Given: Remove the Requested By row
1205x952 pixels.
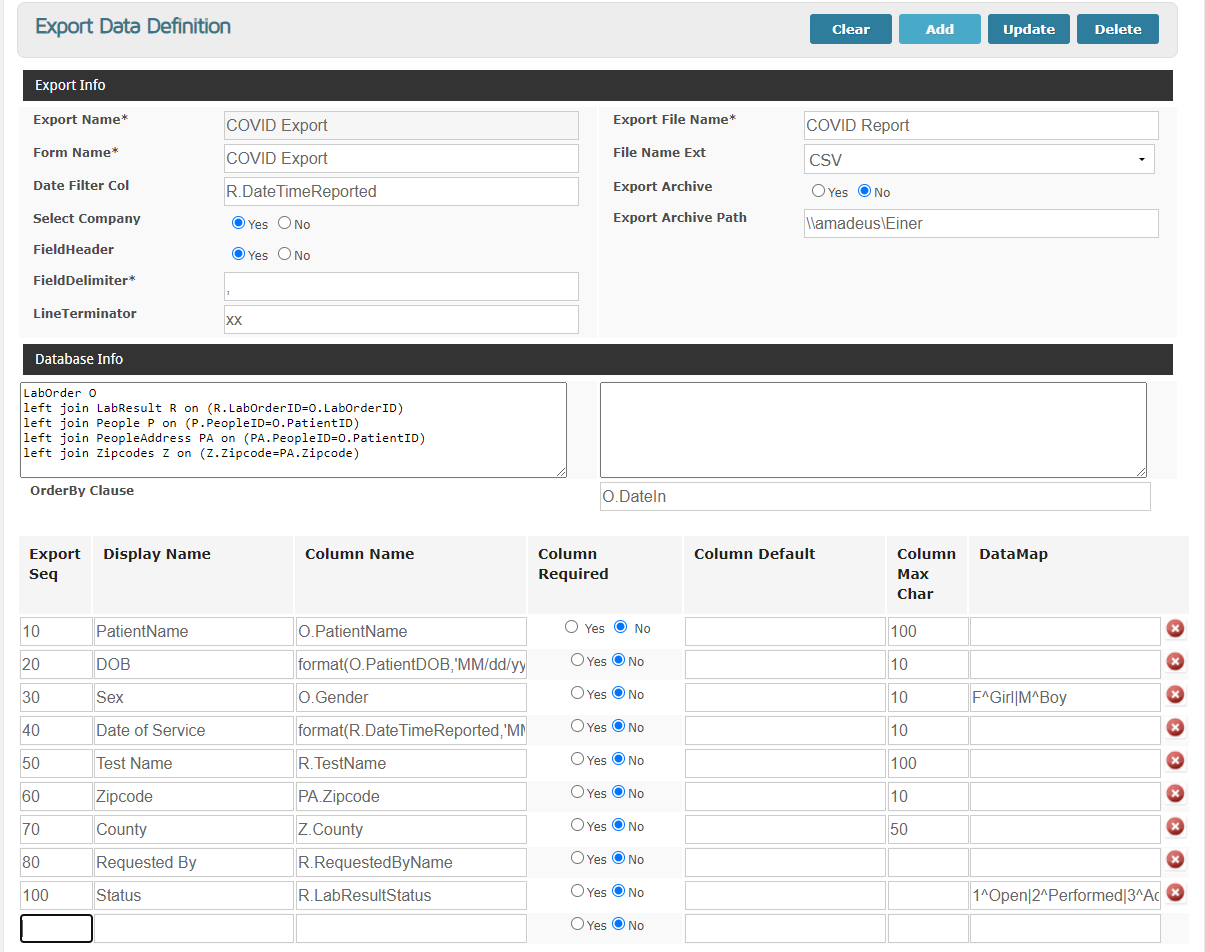Looking at the screenshot, I should pos(1176,859).
